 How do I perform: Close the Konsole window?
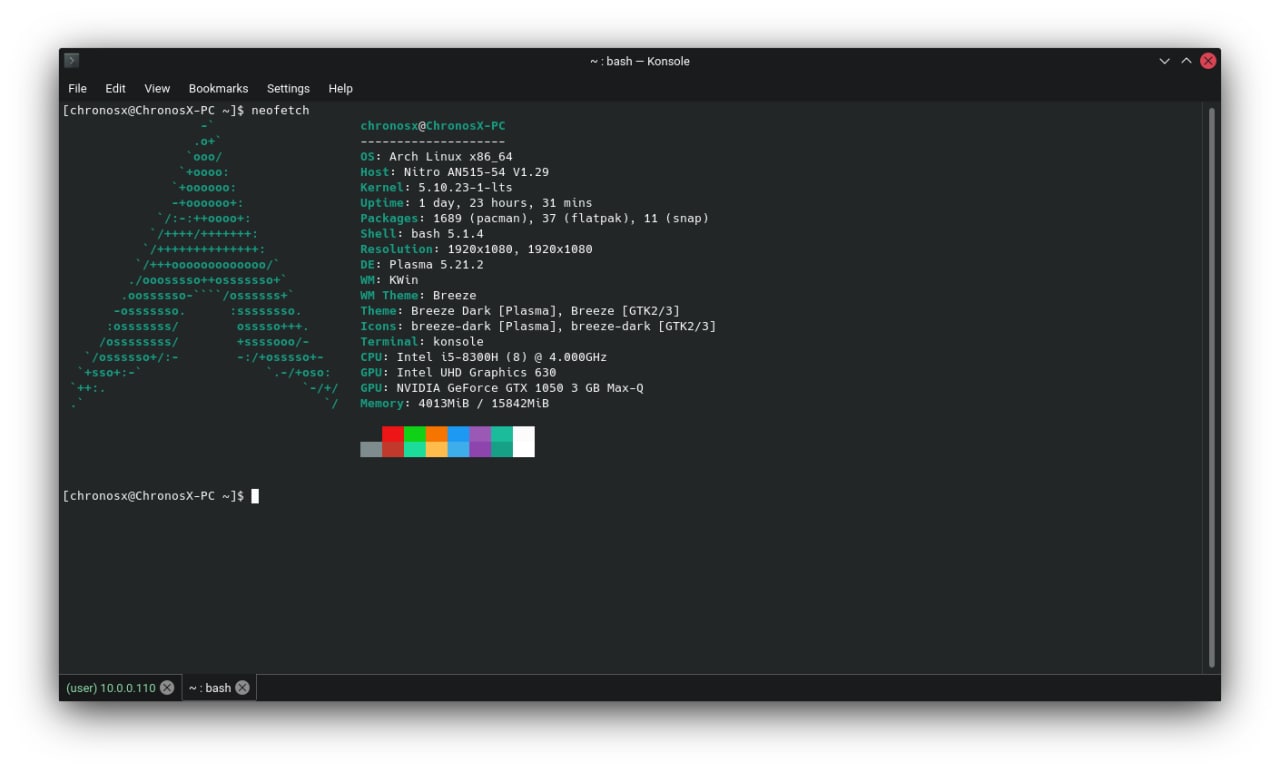click(x=1208, y=61)
